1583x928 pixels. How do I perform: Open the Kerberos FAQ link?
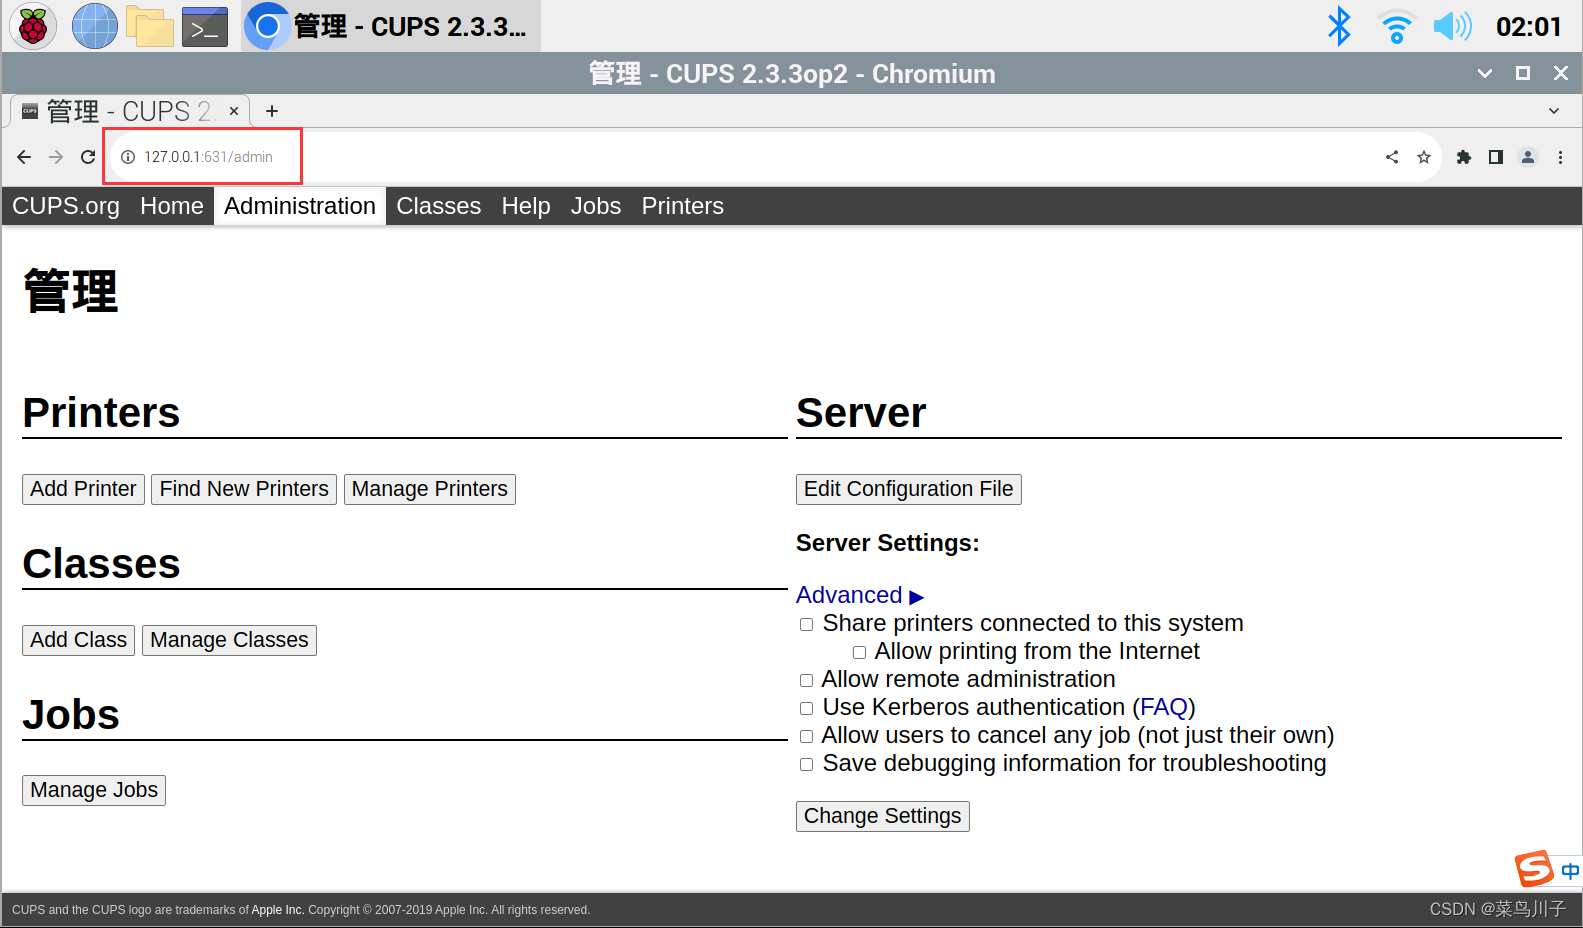pos(1164,707)
